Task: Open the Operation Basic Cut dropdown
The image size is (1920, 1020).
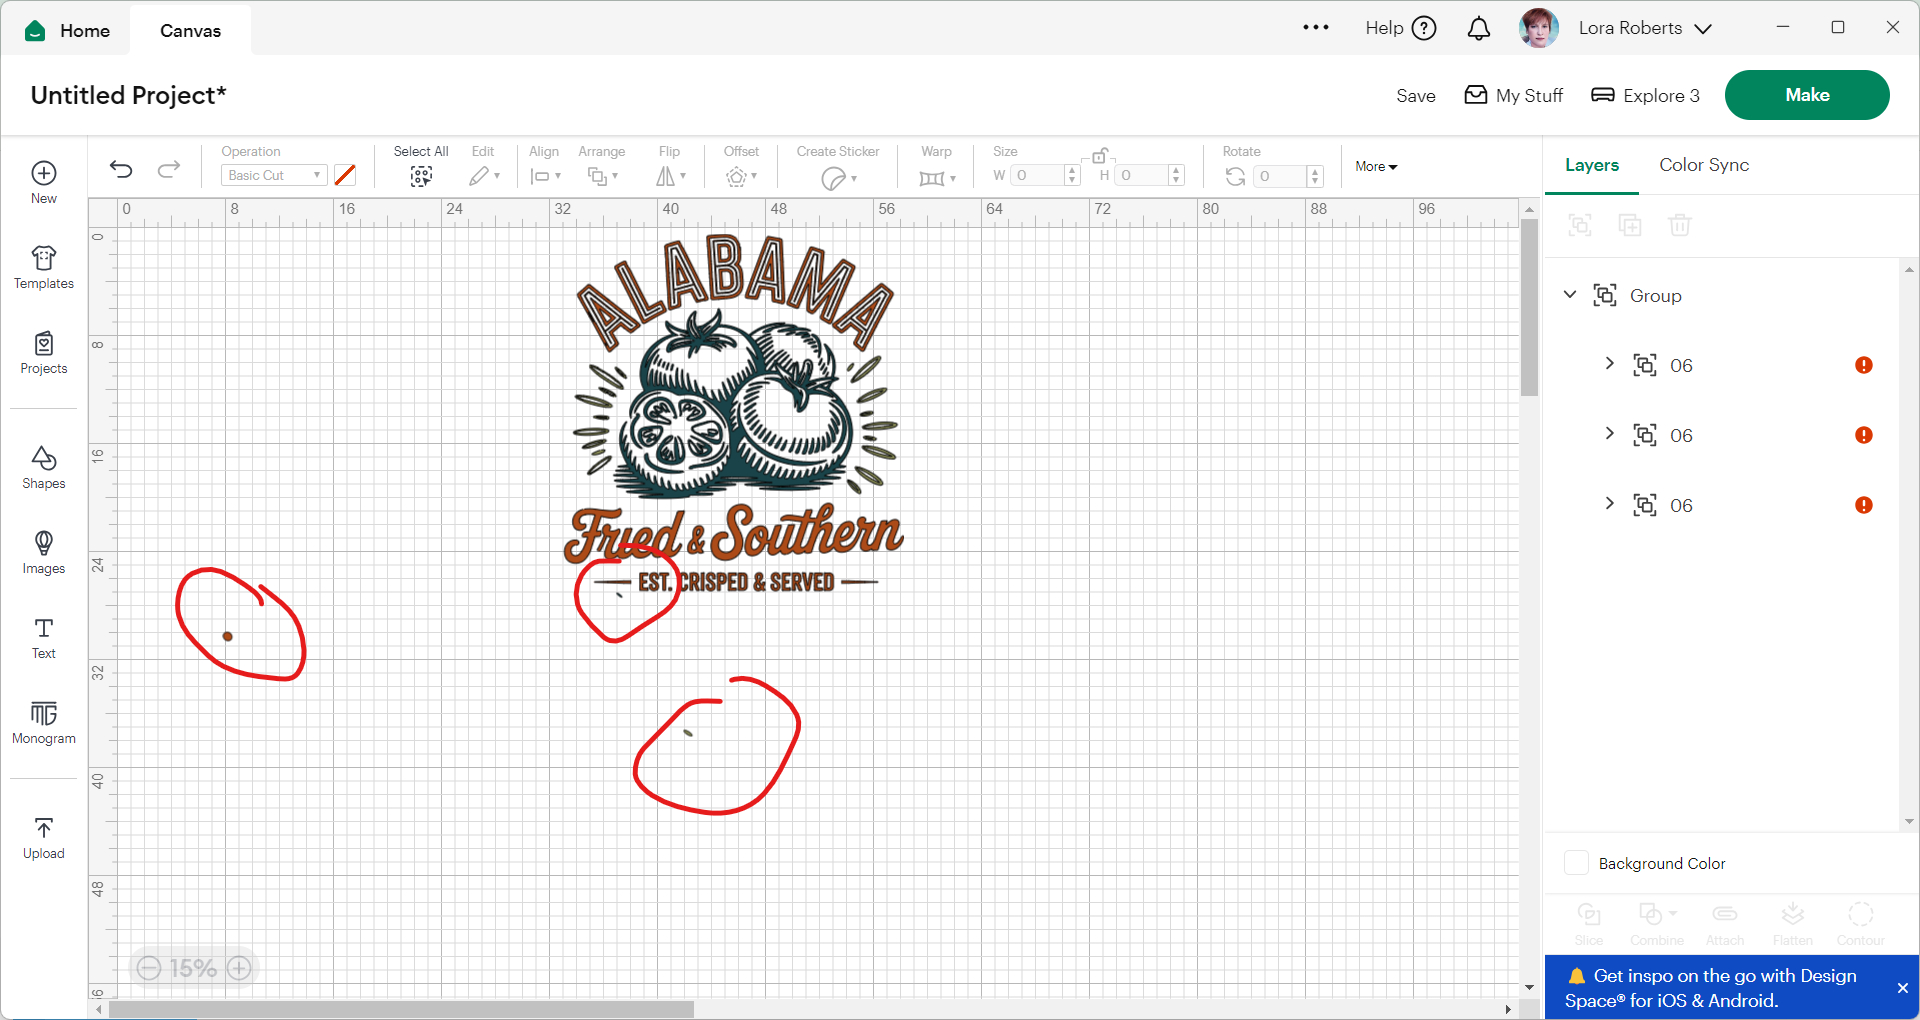Action: (273, 175)
